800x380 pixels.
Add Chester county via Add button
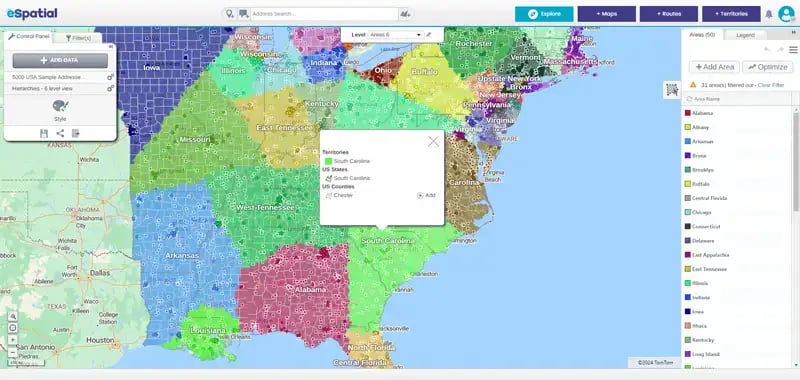click(x=426, y=195)
